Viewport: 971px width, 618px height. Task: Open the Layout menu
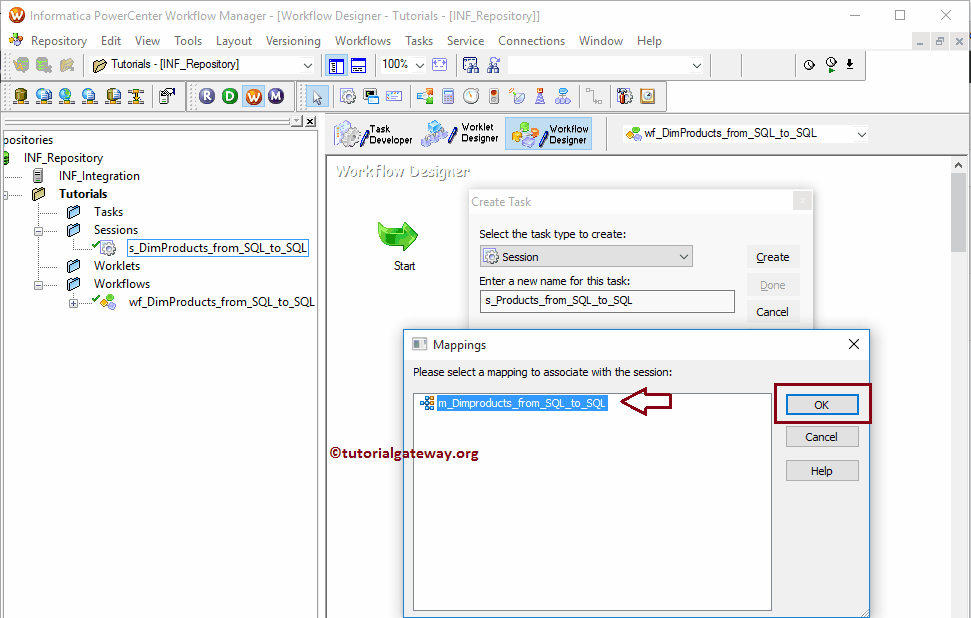[233, 41]
